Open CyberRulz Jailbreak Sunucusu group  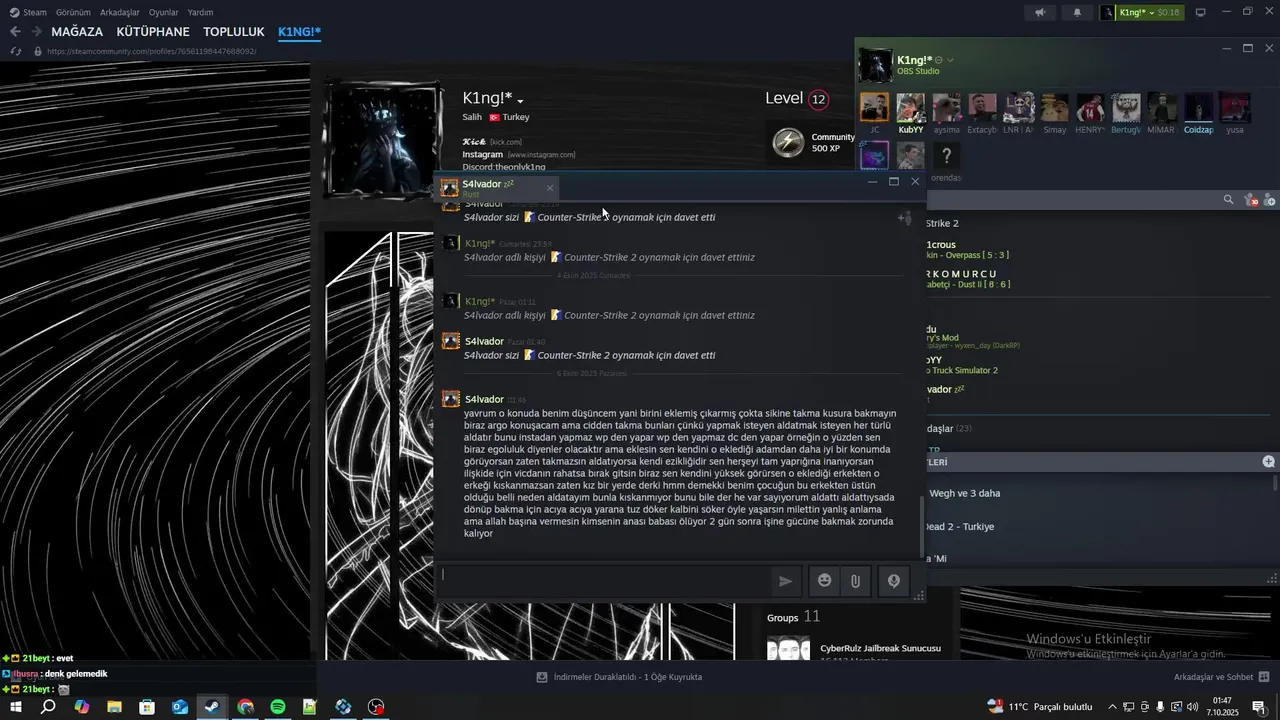click(880, 648)
